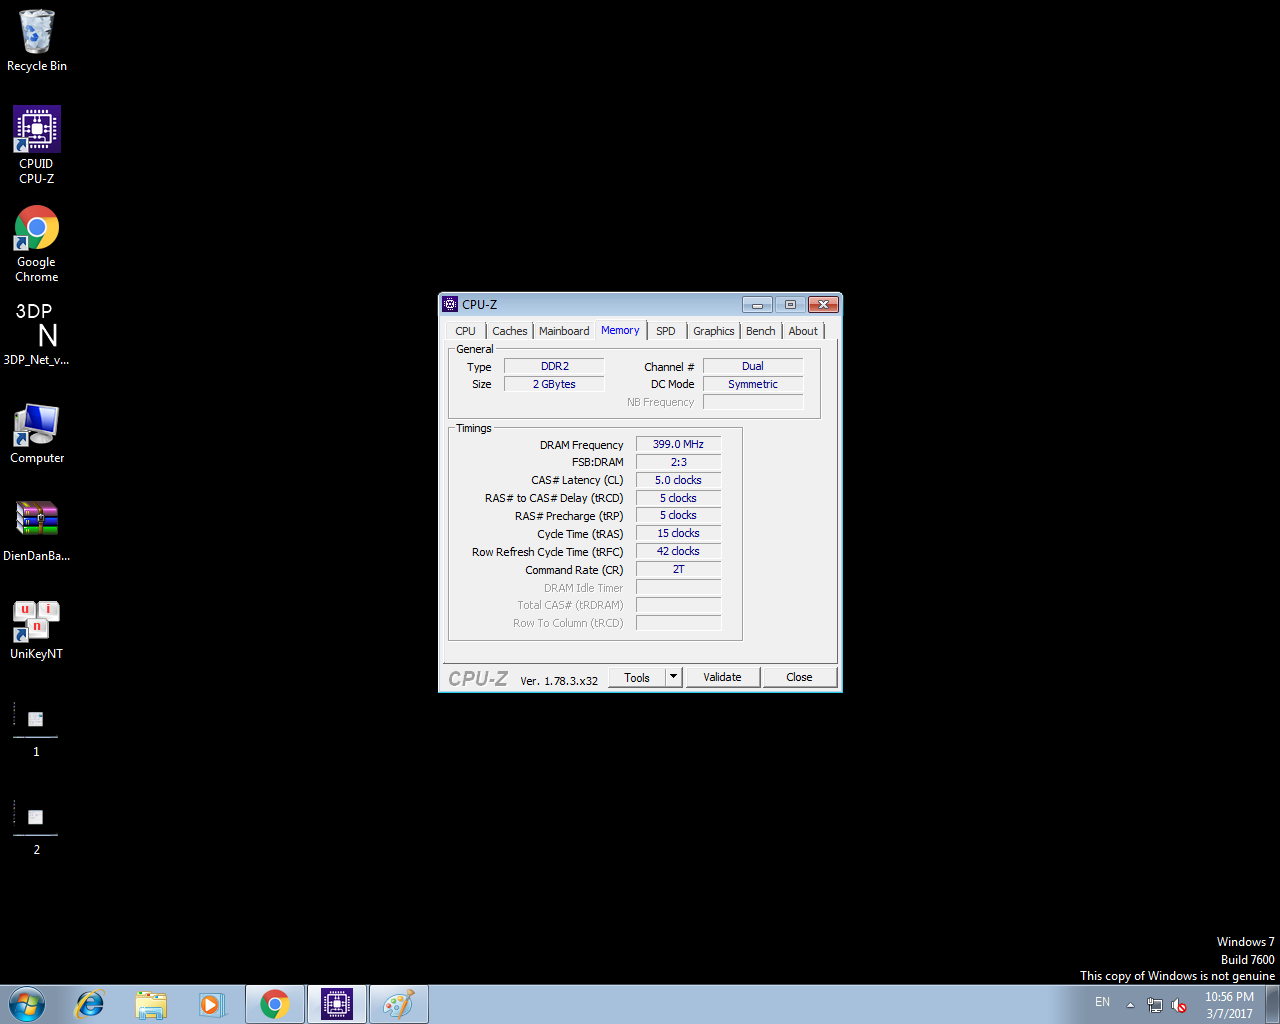Select the Memory tab
The height and width of the screenshot is (1024, 1280).
tap(620, 330)
